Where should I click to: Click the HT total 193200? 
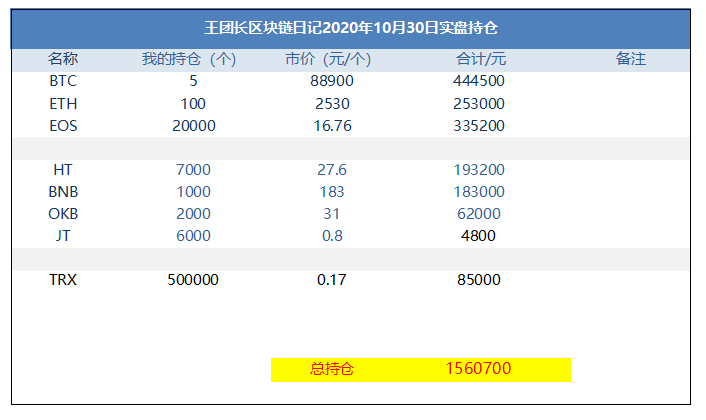pos(479,170)
